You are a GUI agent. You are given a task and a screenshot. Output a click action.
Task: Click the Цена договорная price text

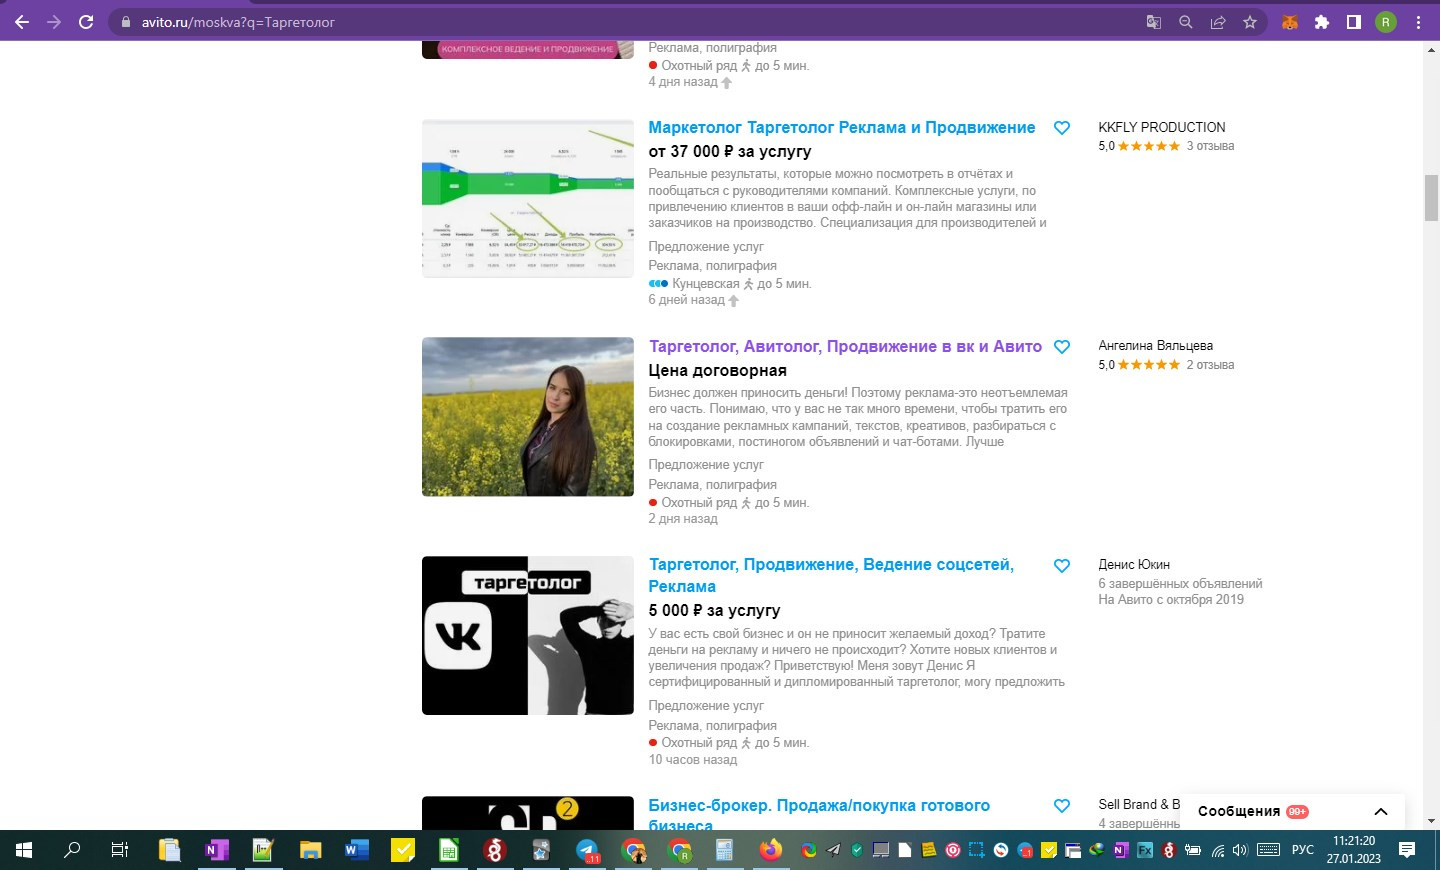(x=717, y=371)
